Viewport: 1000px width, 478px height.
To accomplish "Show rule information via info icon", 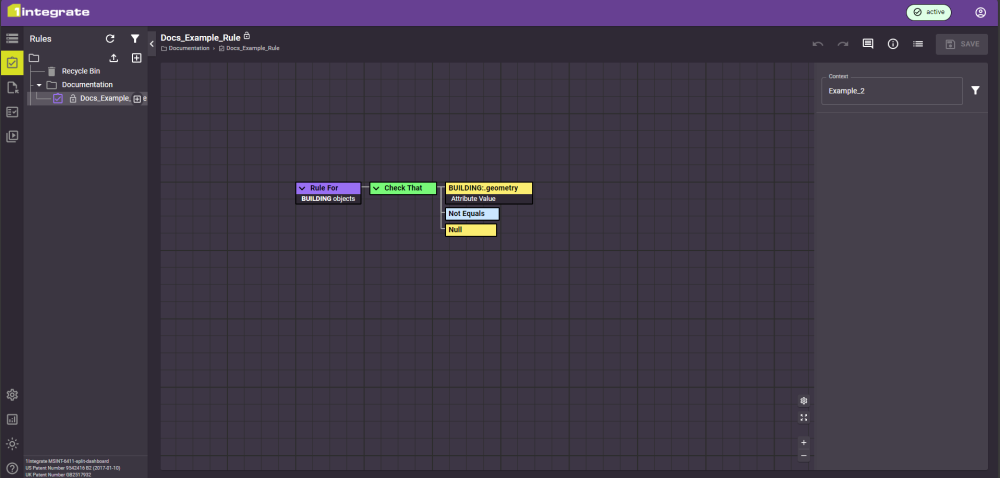I will click(893, 44).
